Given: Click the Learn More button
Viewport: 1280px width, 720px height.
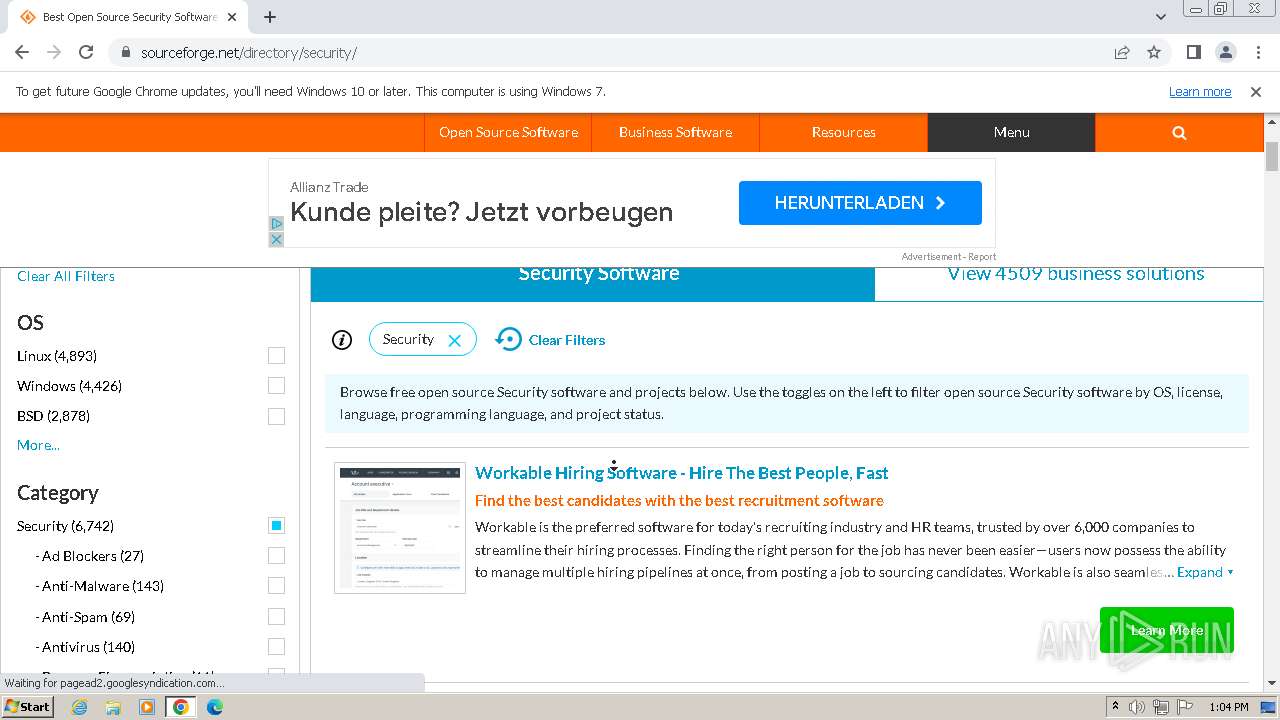Looking at the screenshot, I should click(1166, 630).
